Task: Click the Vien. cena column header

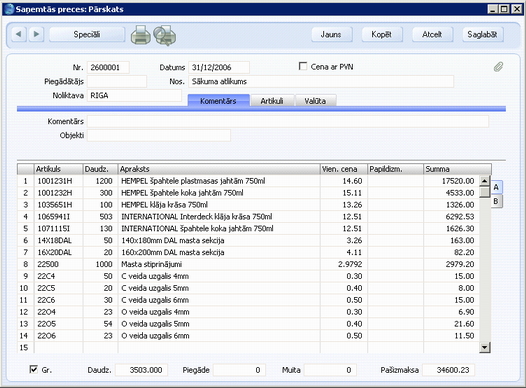Action: point(344,169)
